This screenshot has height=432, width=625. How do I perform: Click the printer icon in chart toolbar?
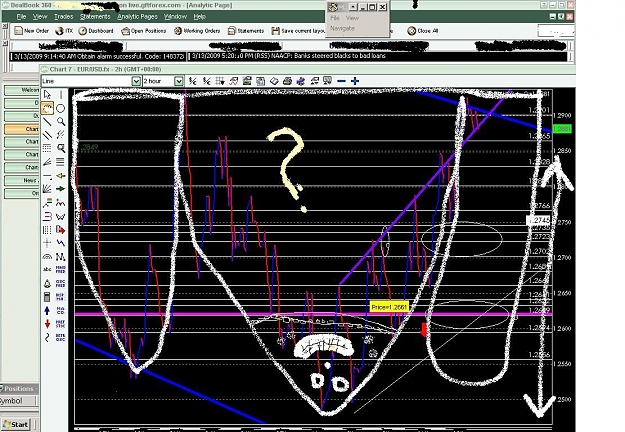coord(287,81)
